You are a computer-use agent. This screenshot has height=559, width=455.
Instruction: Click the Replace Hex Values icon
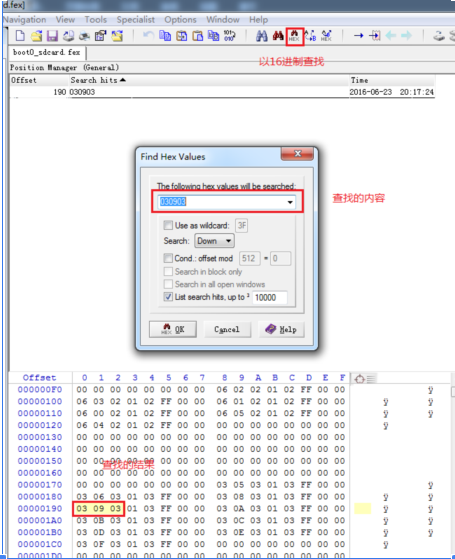tap(326, 36)
